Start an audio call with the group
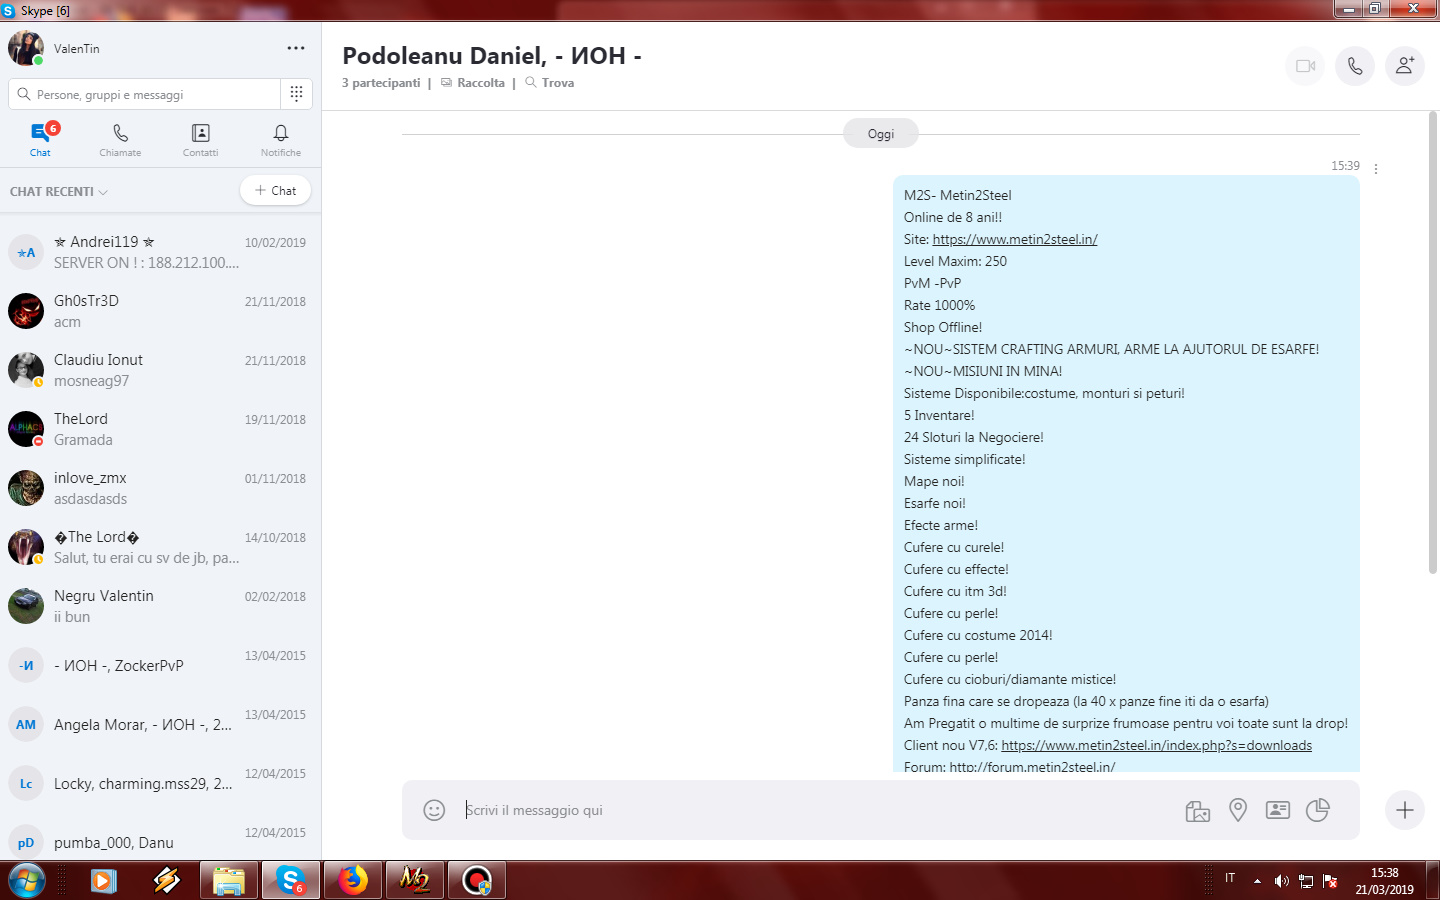 coord(1355,66)
